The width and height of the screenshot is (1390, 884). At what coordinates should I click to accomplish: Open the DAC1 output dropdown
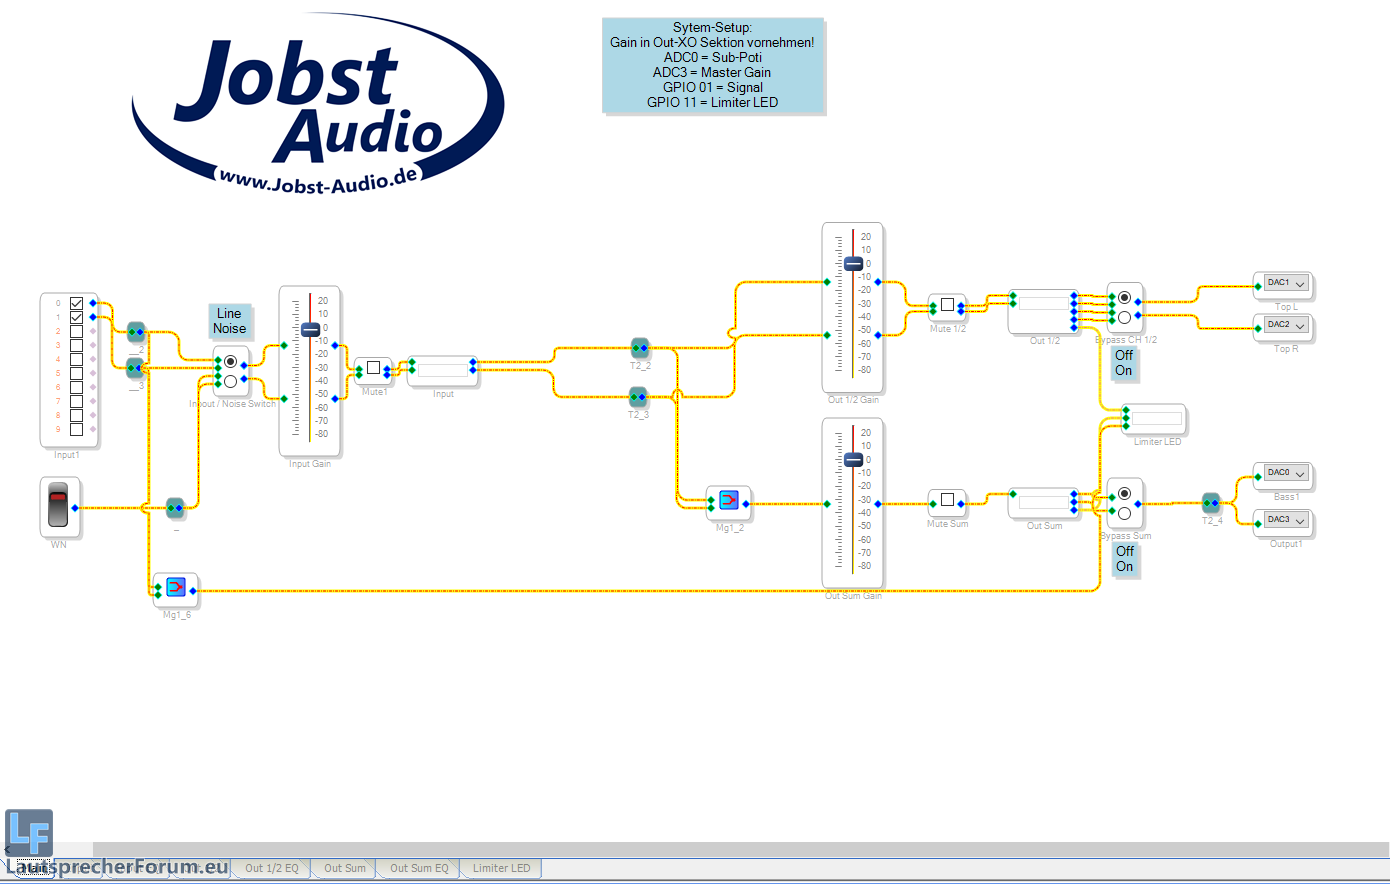coord(1299,284)
